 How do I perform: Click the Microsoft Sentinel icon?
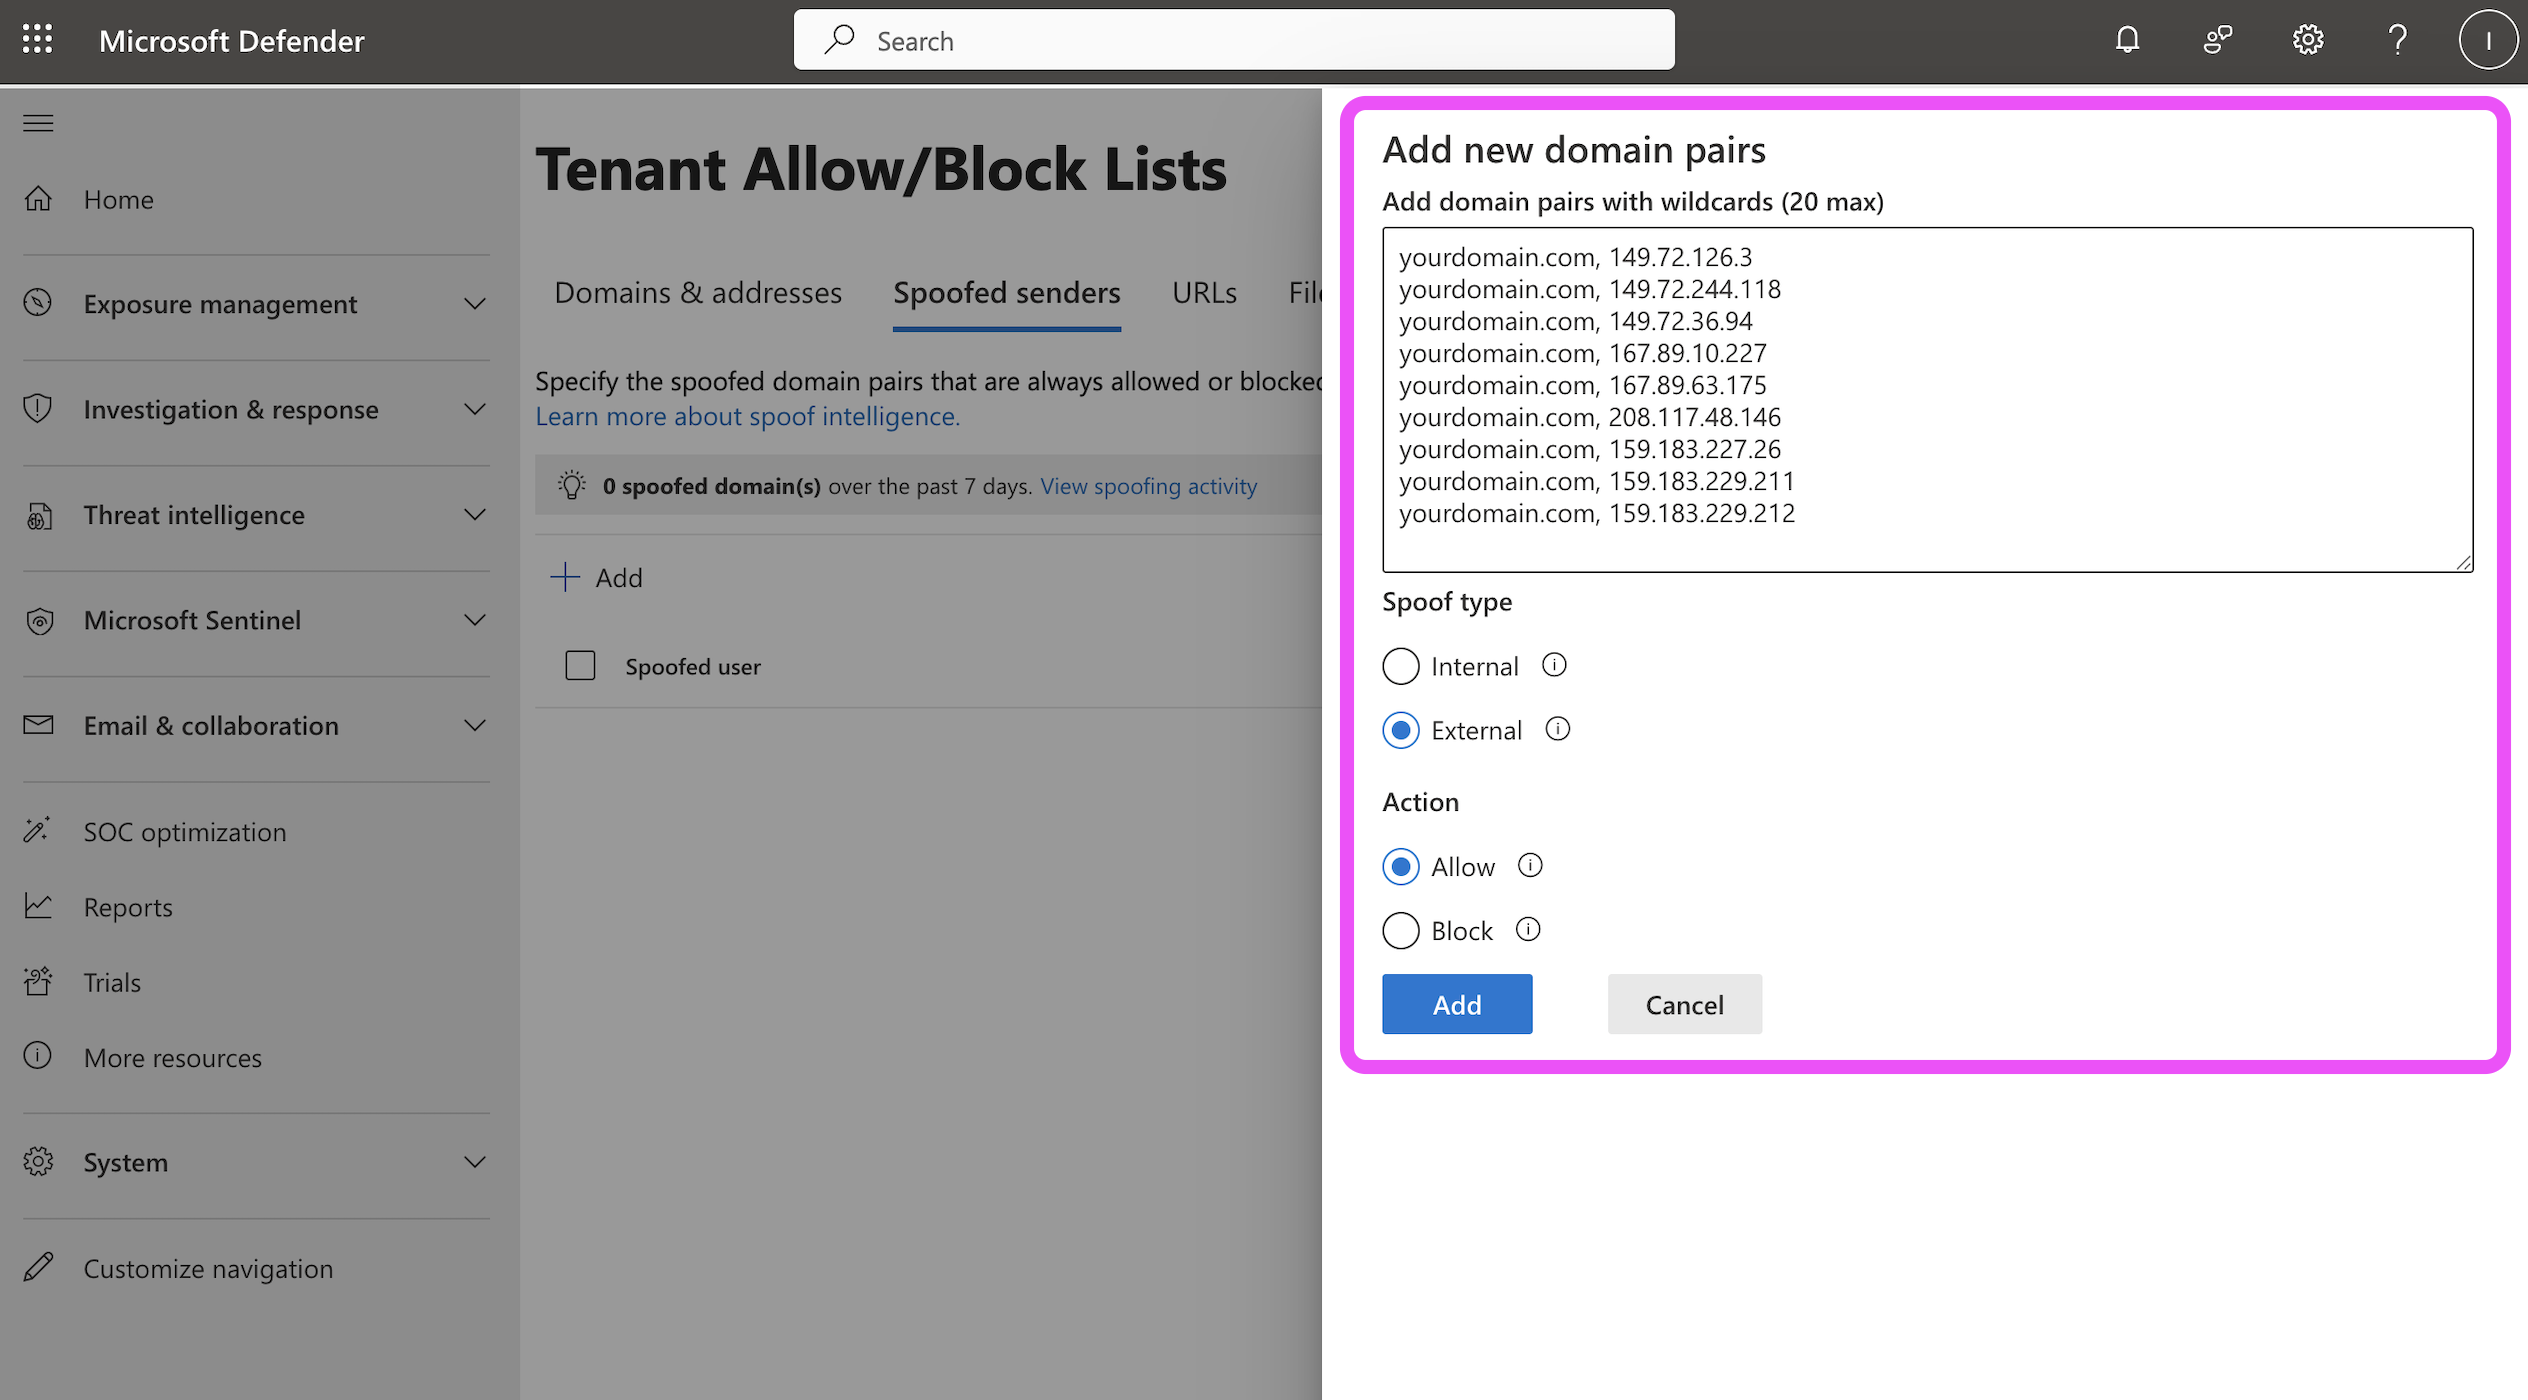point(38,620)
